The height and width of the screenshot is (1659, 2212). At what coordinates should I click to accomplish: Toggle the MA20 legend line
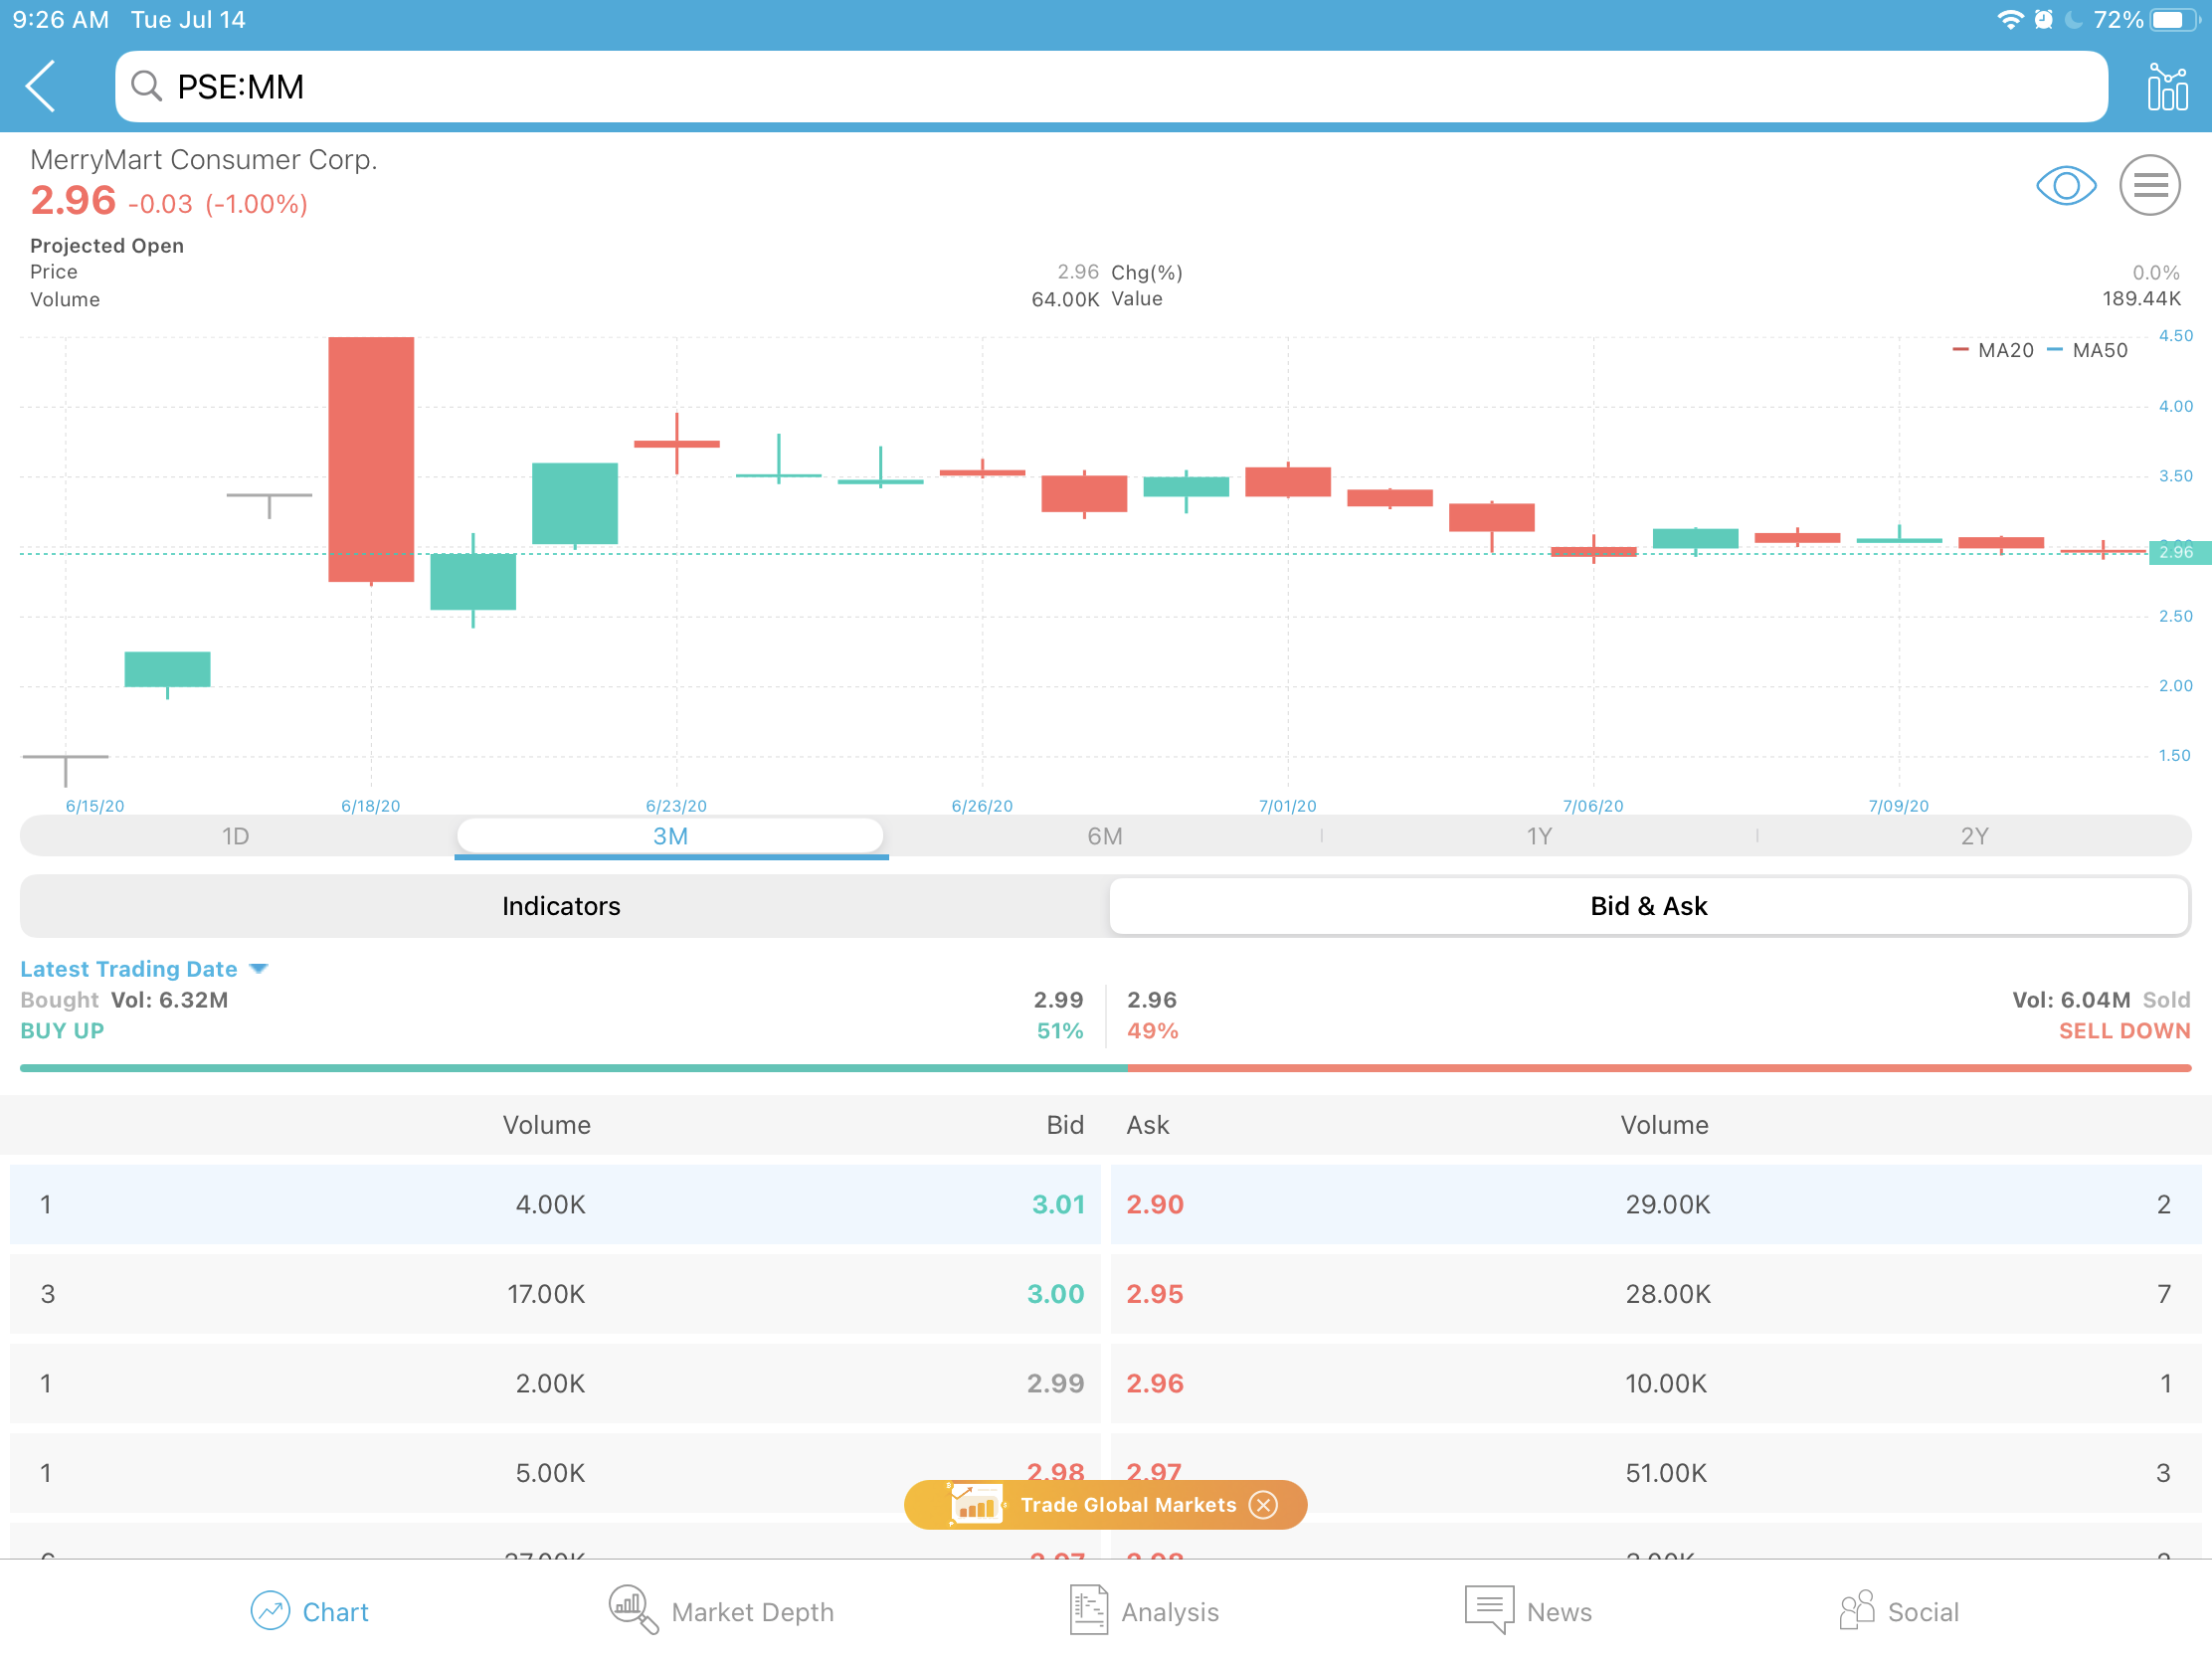pyautogui.click(x=1993, y=351)
